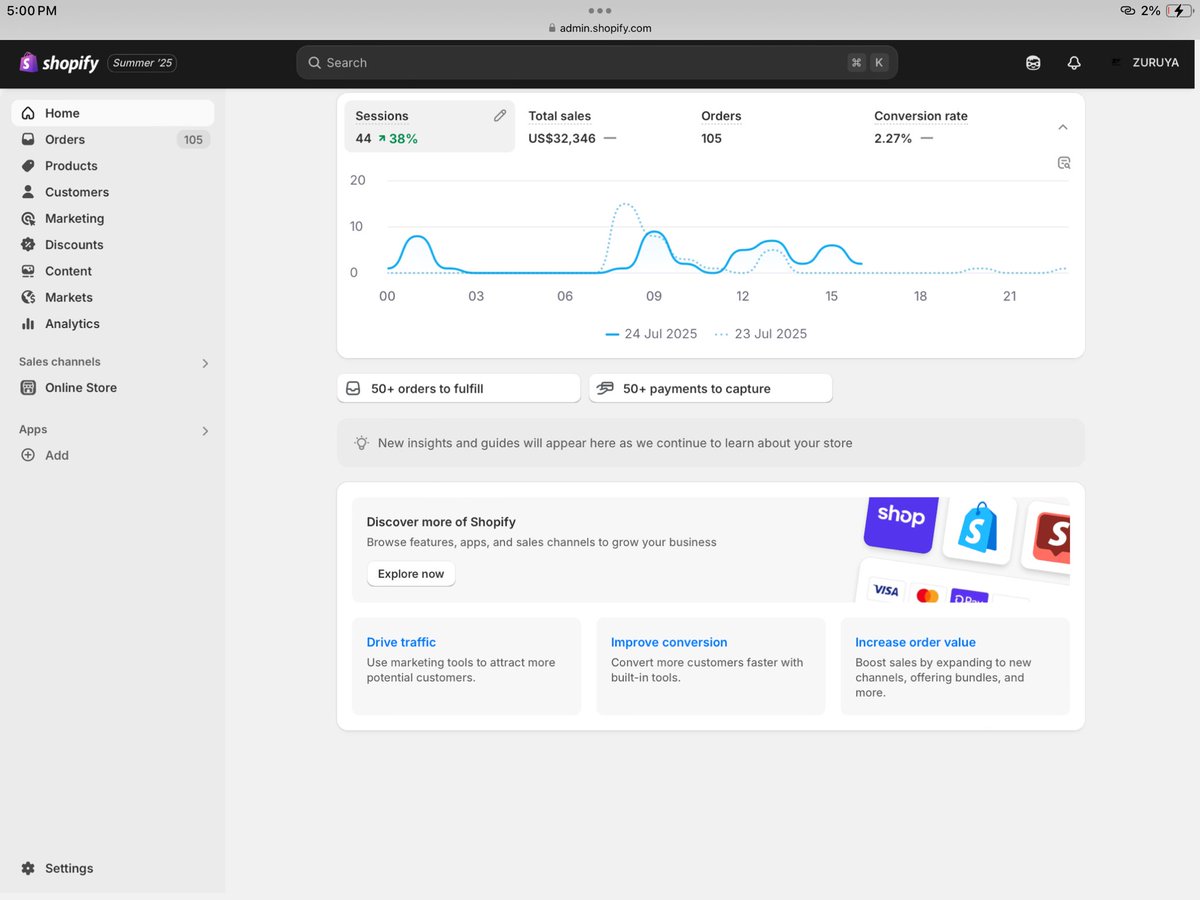Open Content in sidebar
1200x900 pixels.
[x=112, y=271]
